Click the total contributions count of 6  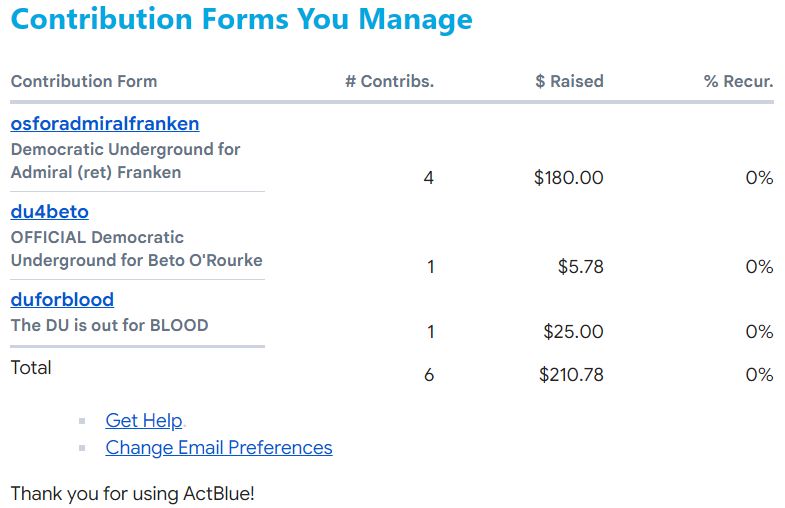click(x=429, y=375)
